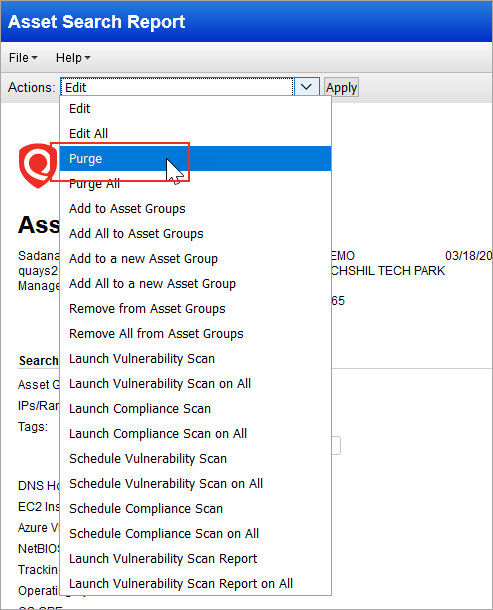Select Schedule Vulnerability Scan
493x610 pixels.
tap(195, 459)
